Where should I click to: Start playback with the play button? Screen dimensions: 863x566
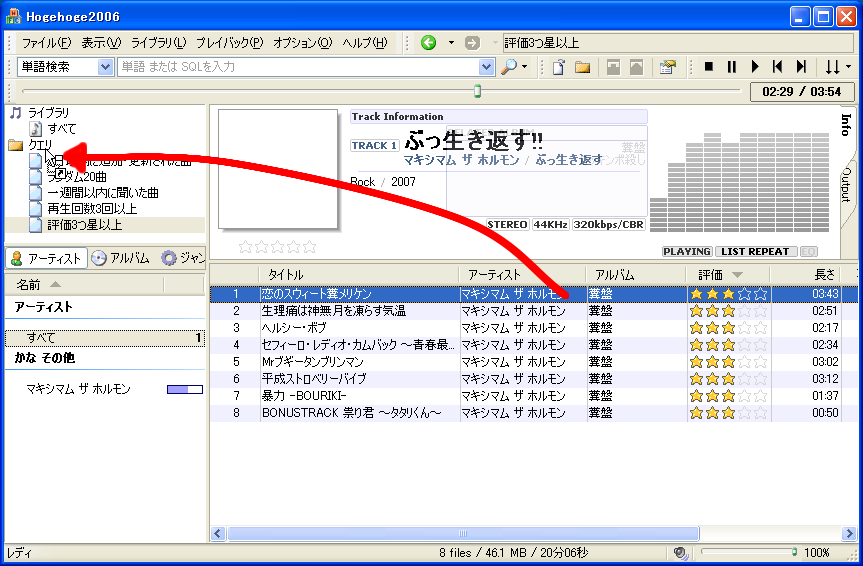click(x=755, y=67)
